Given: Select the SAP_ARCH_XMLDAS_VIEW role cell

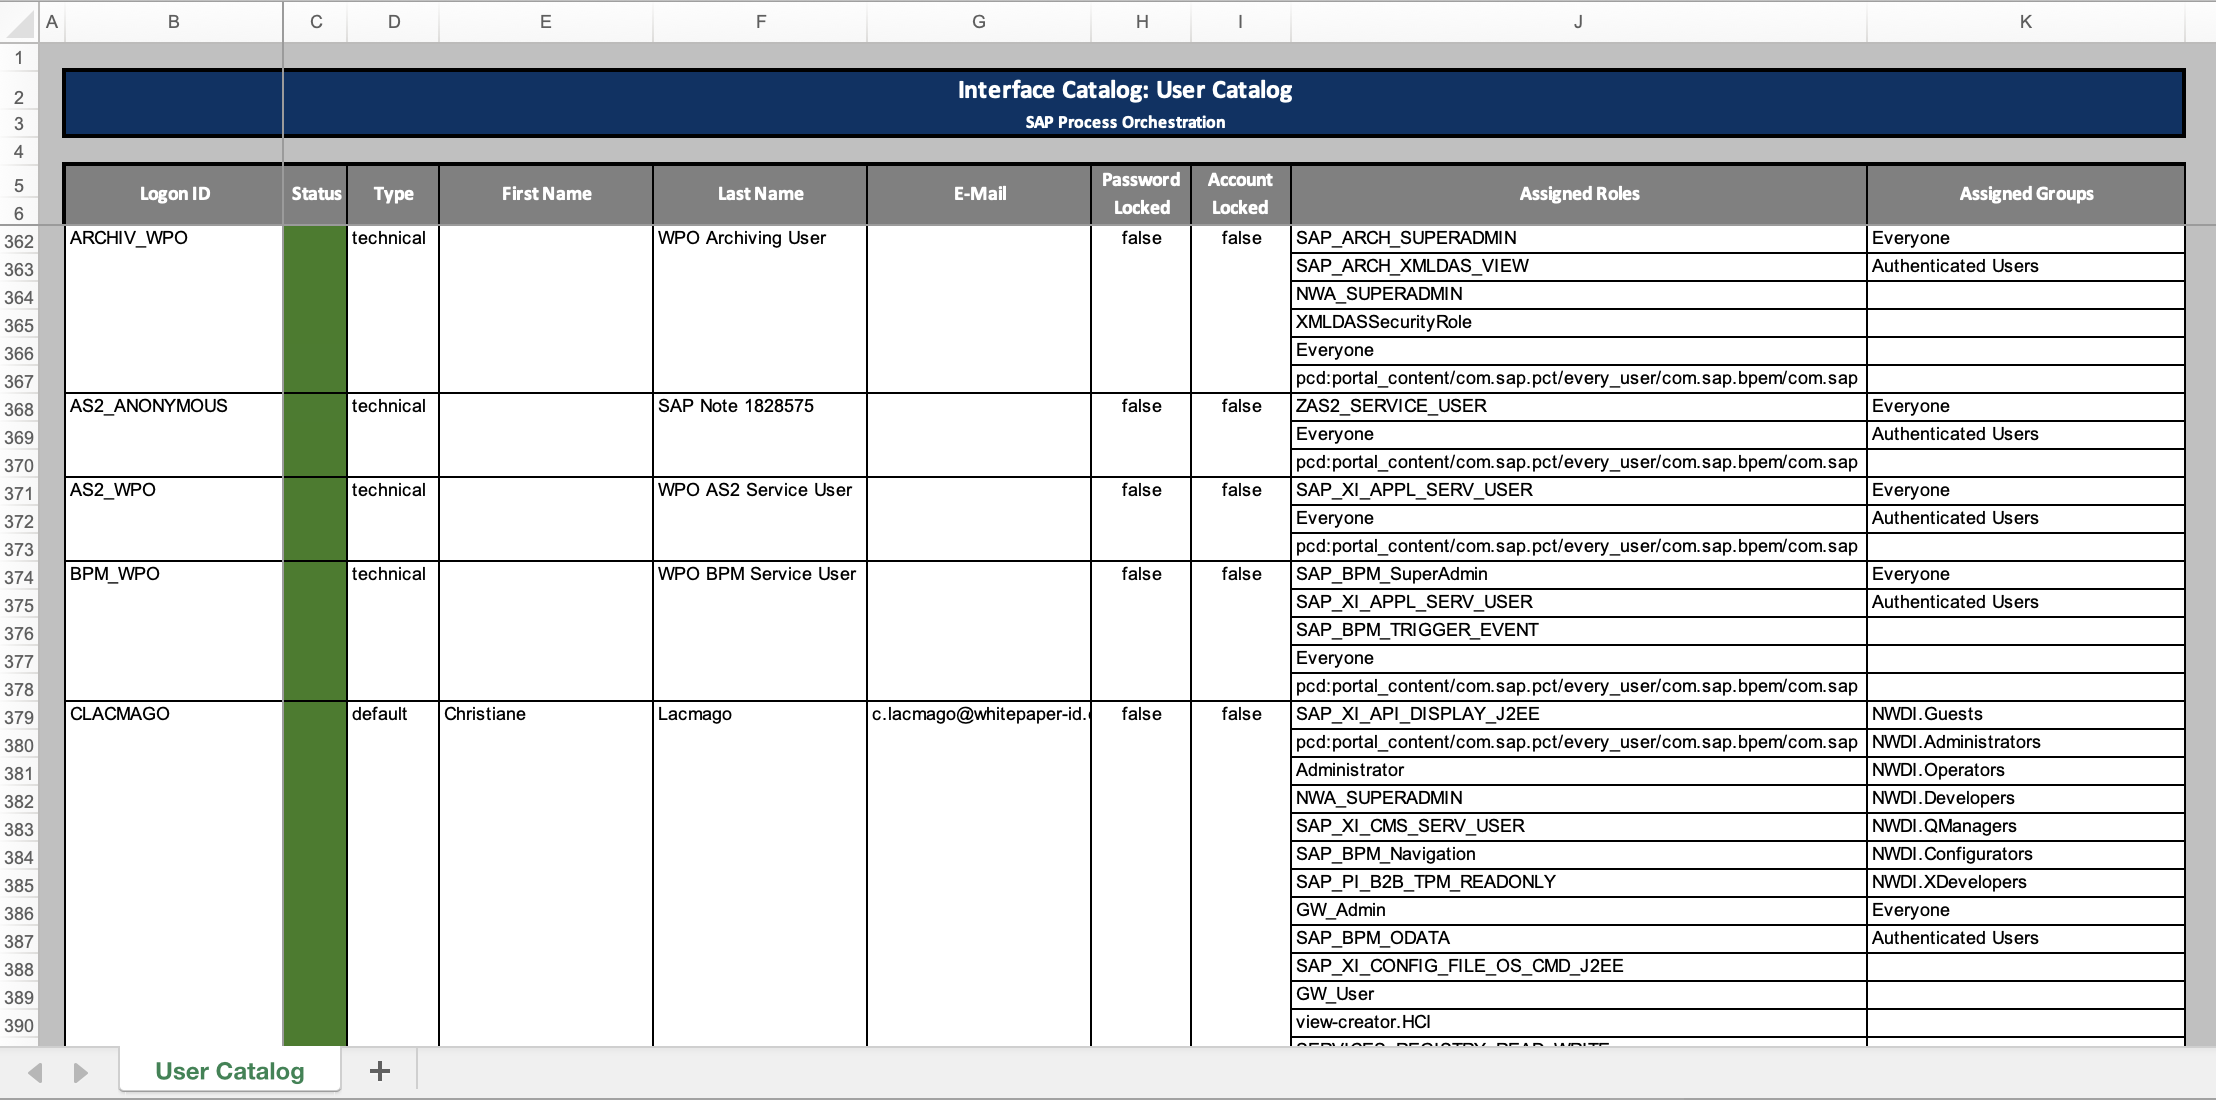Looking at the screenshot, I should coord(1579,266).
